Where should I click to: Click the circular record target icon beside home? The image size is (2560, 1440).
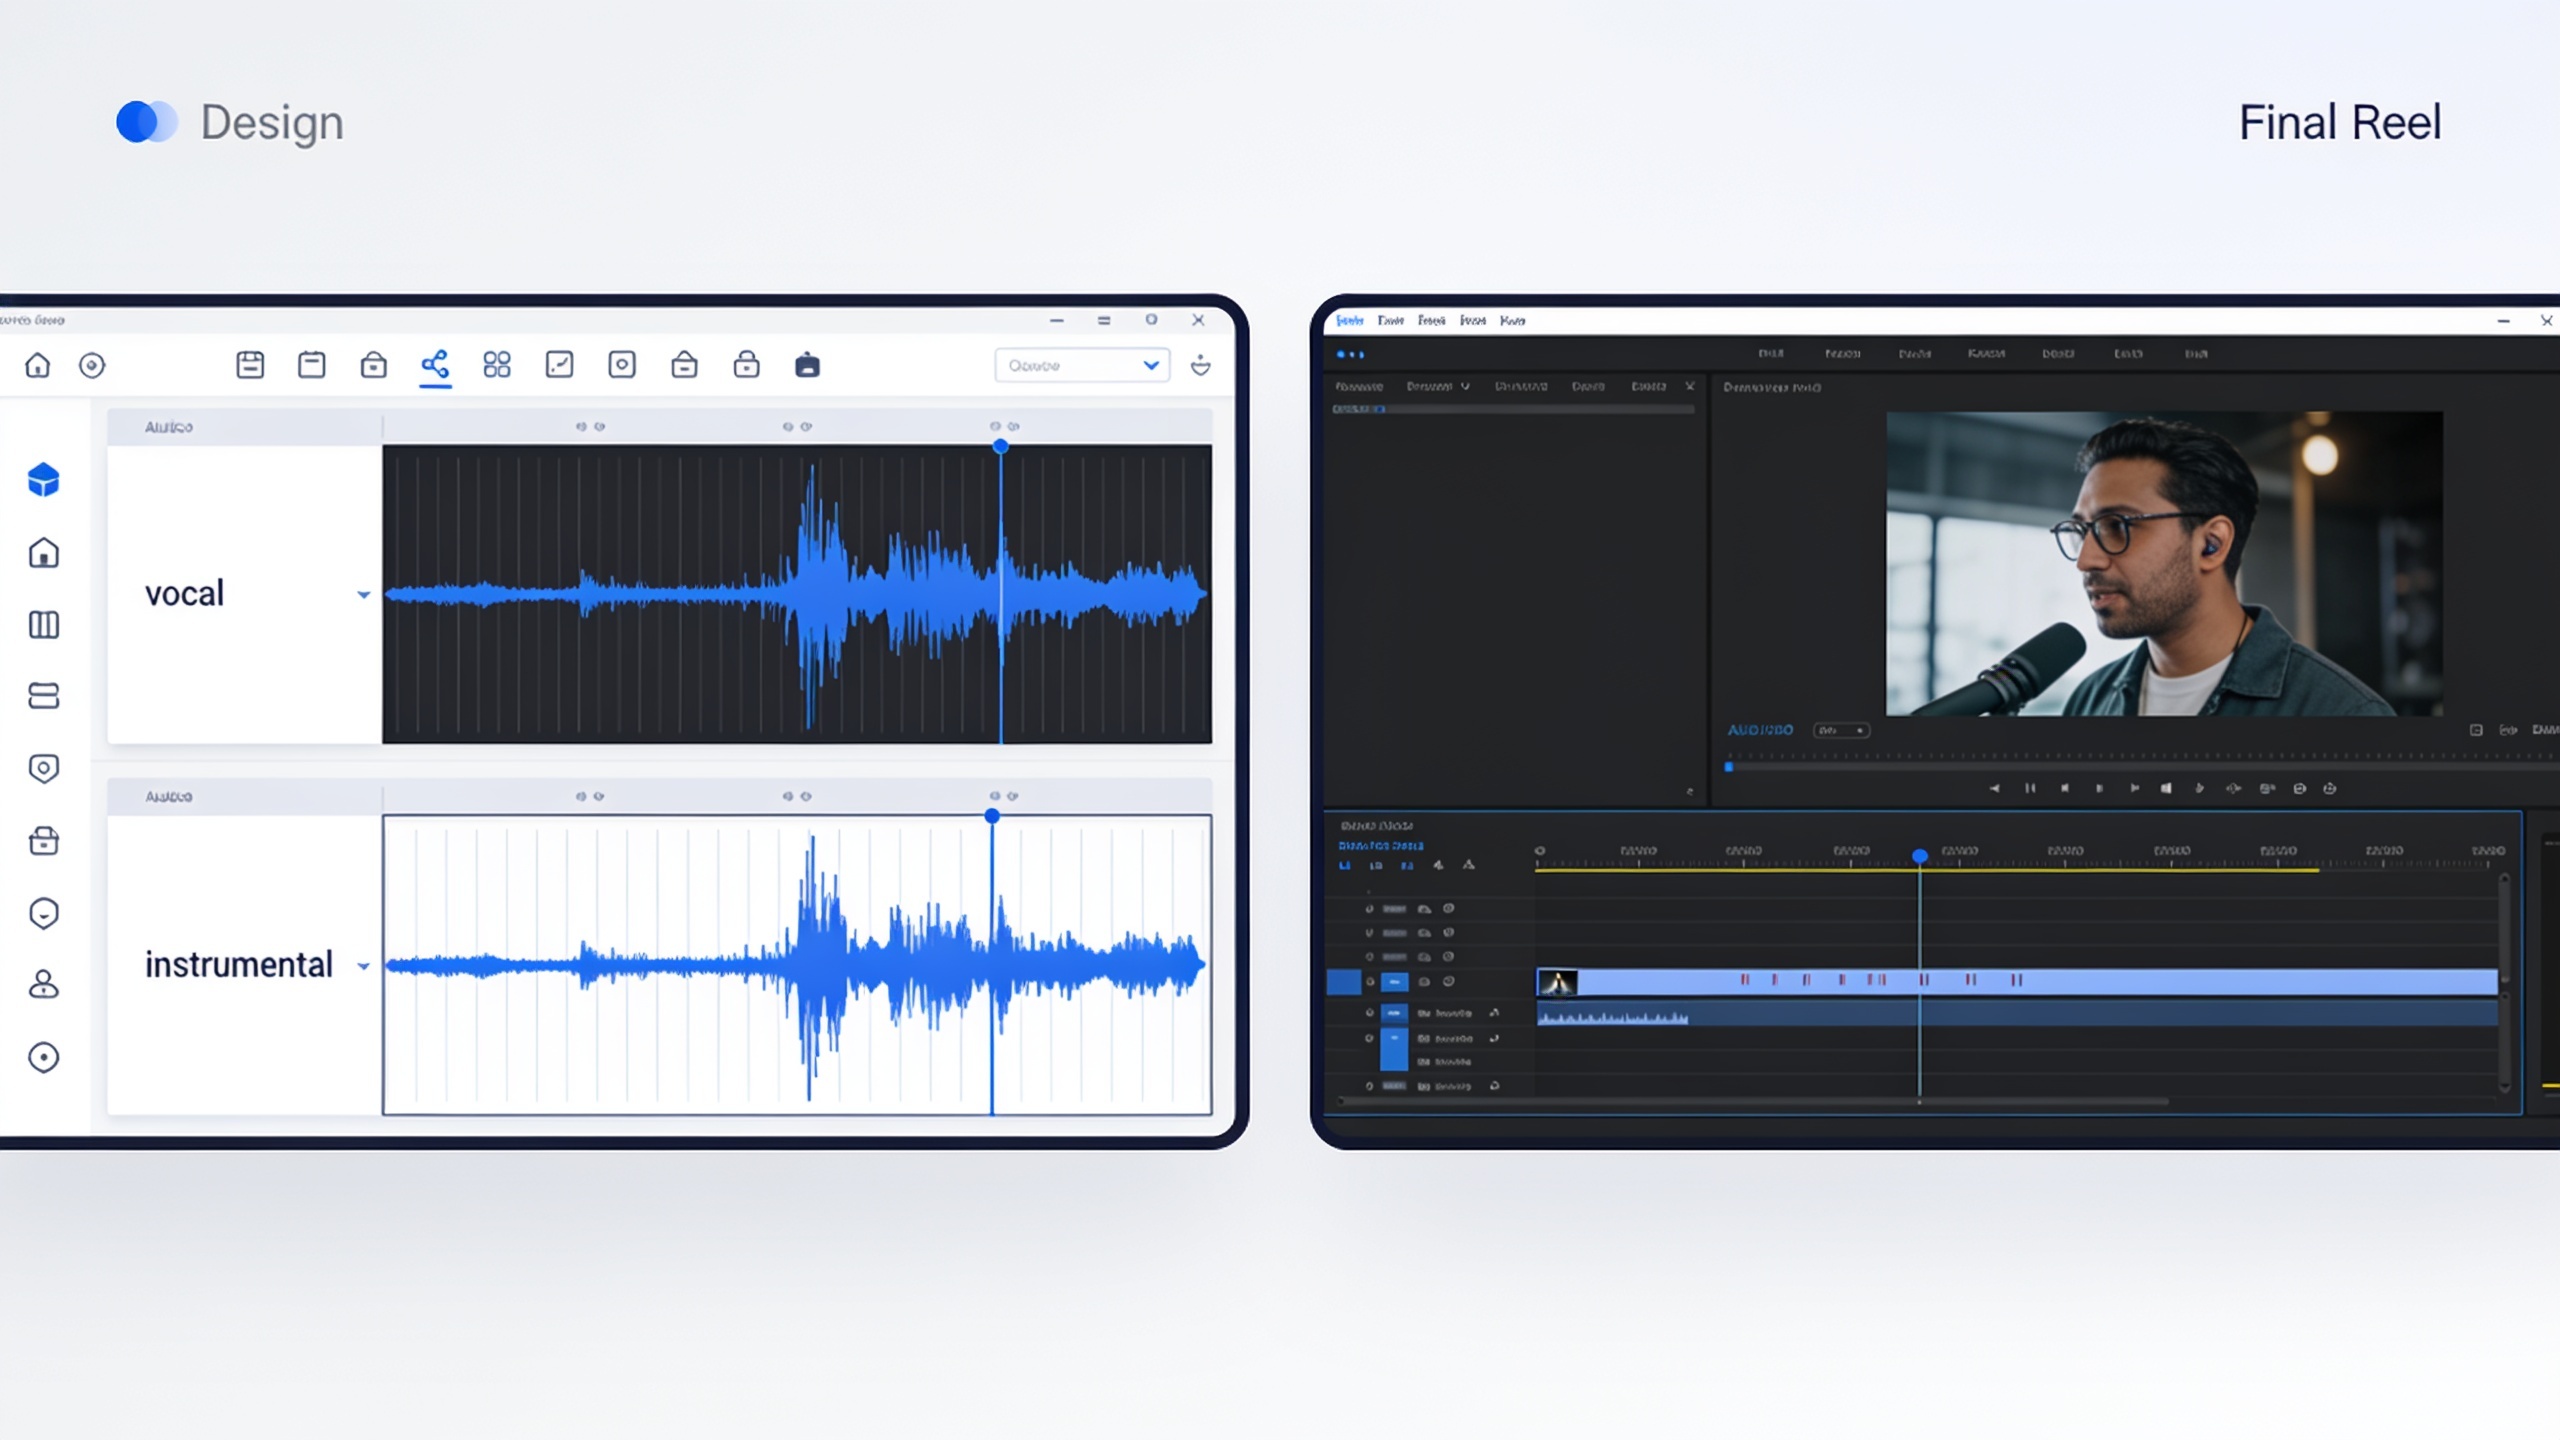click(92, 365)
